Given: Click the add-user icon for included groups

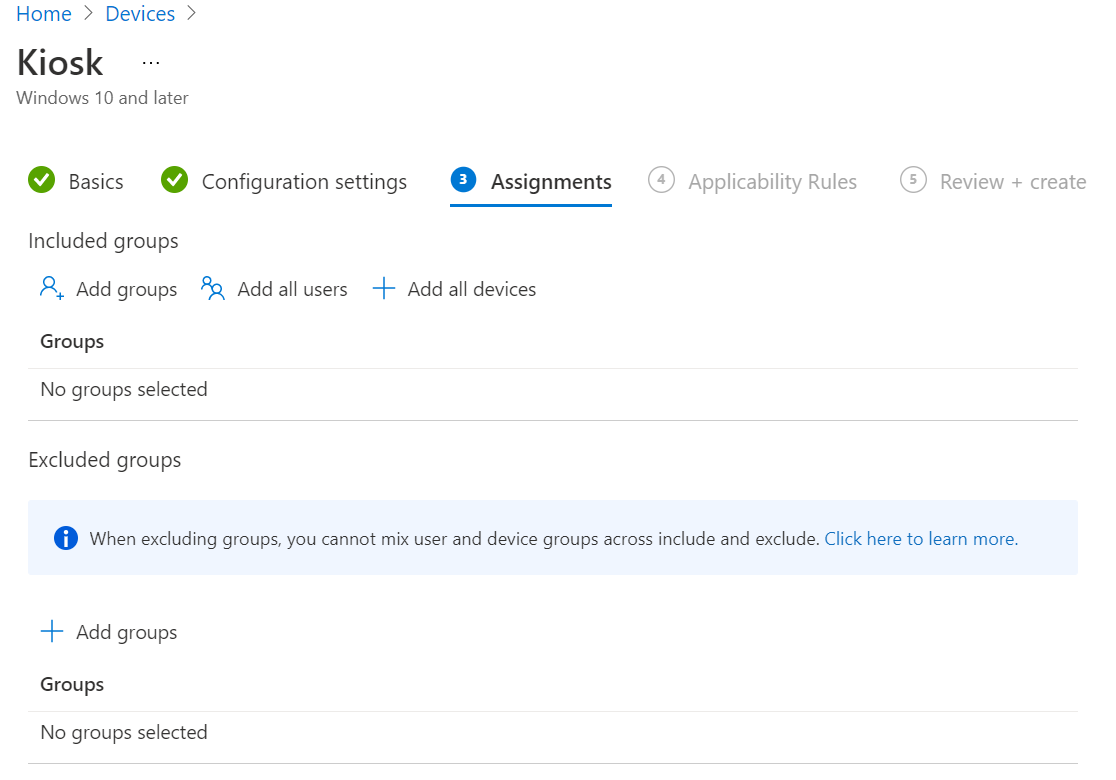Looking at the screenshot, I should point(52,289).
